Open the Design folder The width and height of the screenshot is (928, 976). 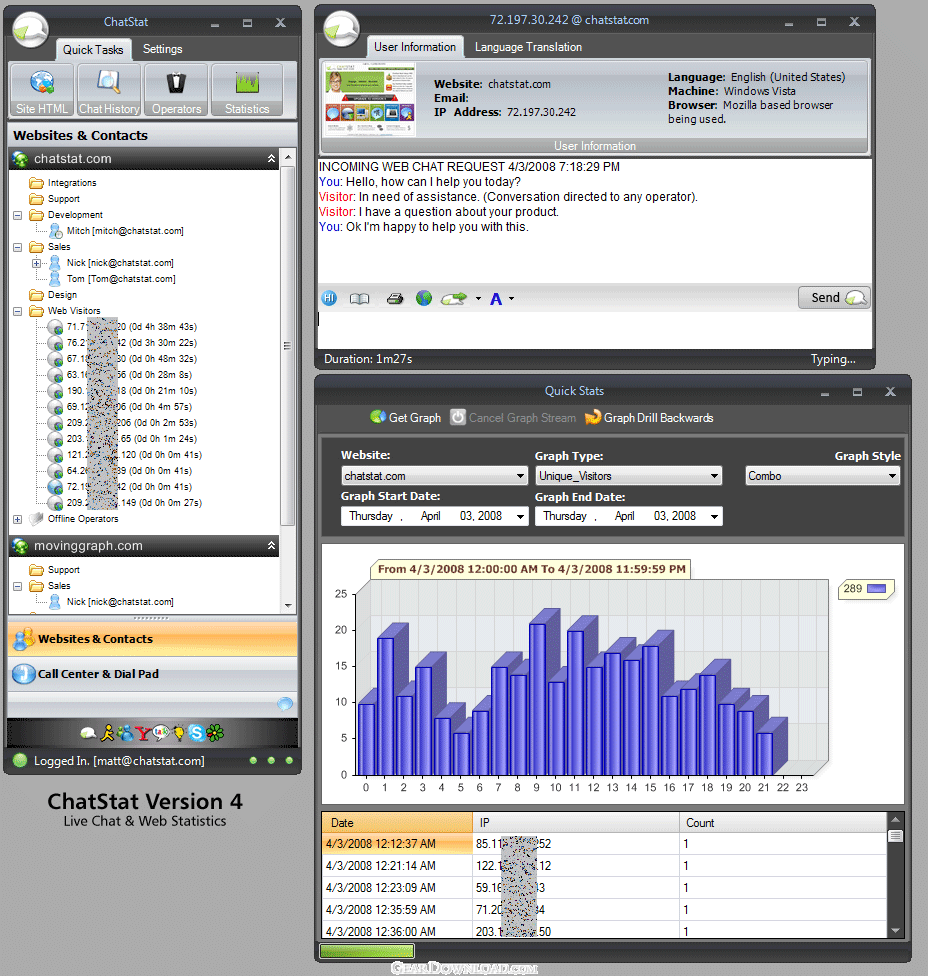click(x=62, y=295)
